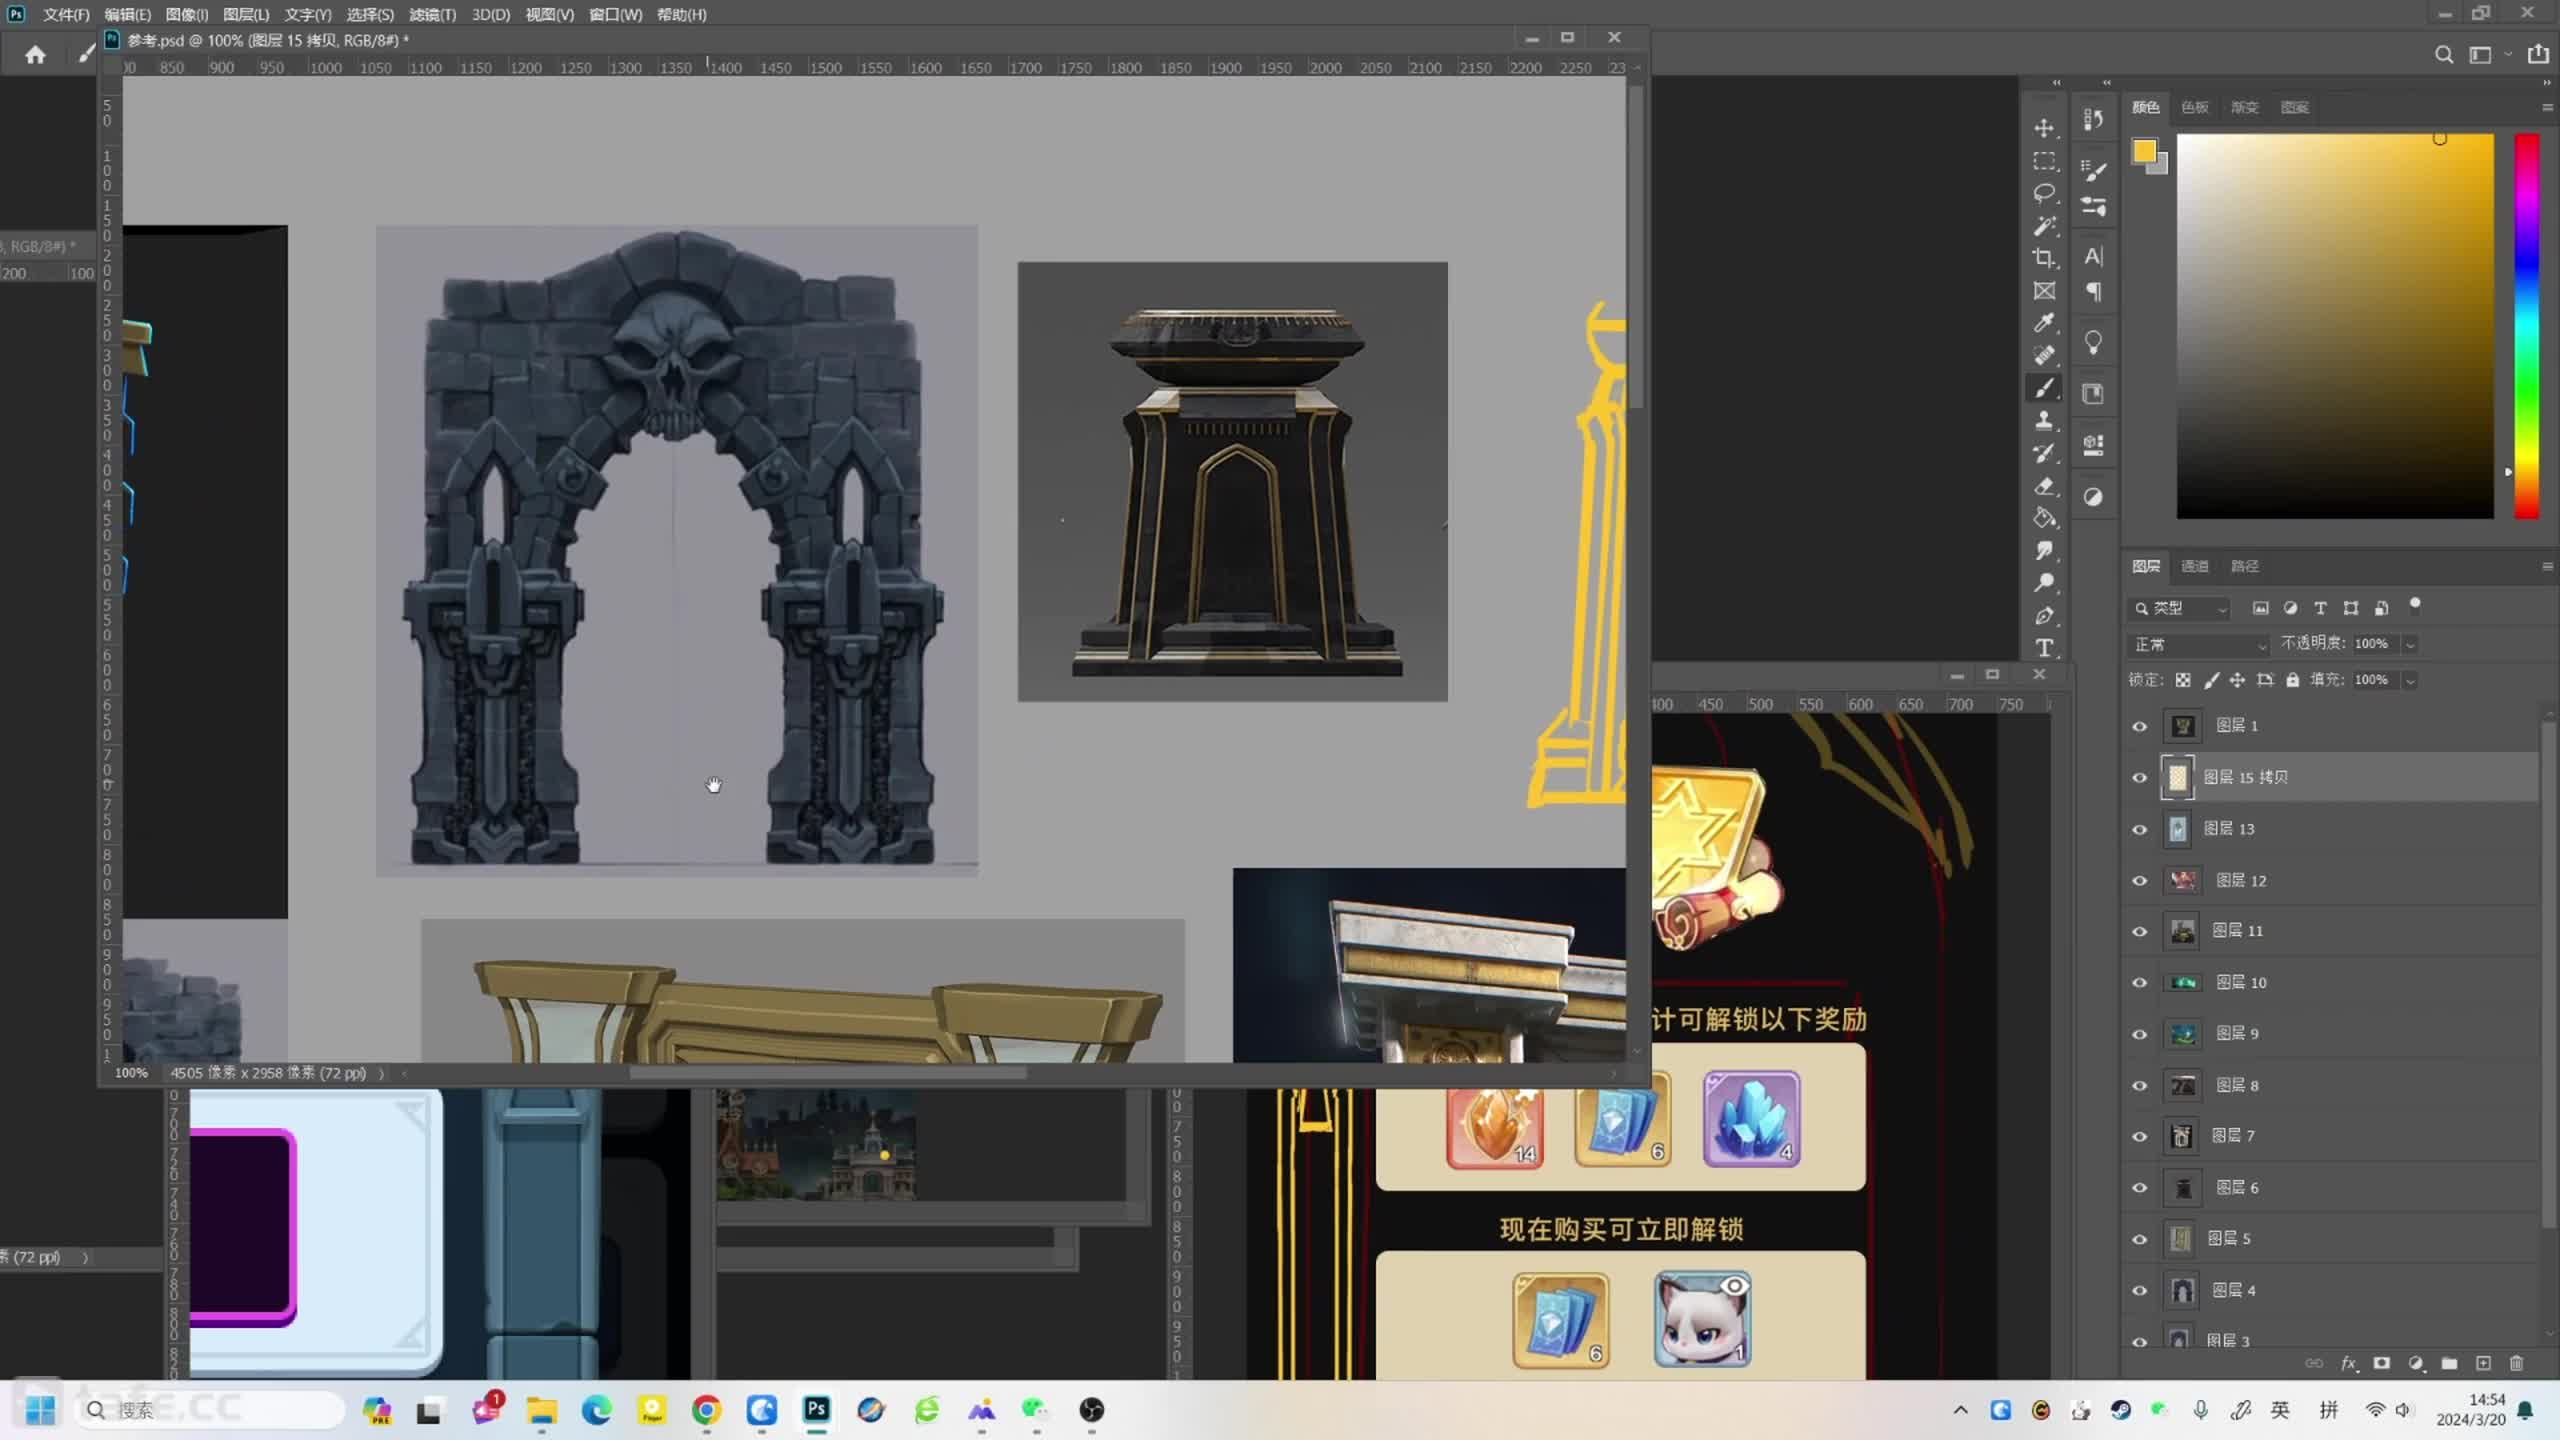Select the Magic Wand tool
The width and height of the screenshot is (2560, 1440).
[x=2044, y=226]
